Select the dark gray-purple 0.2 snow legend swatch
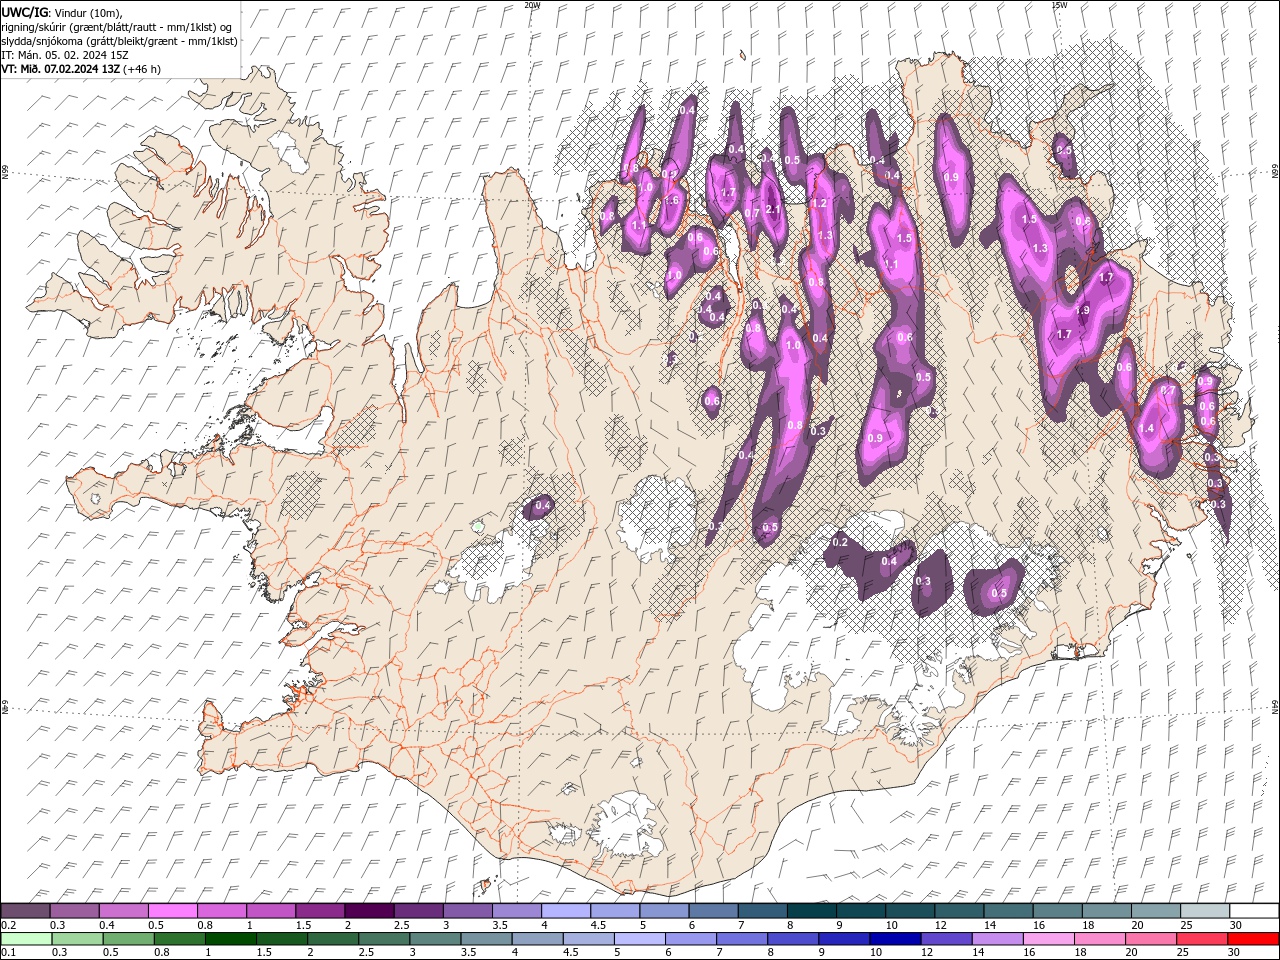 25,910
